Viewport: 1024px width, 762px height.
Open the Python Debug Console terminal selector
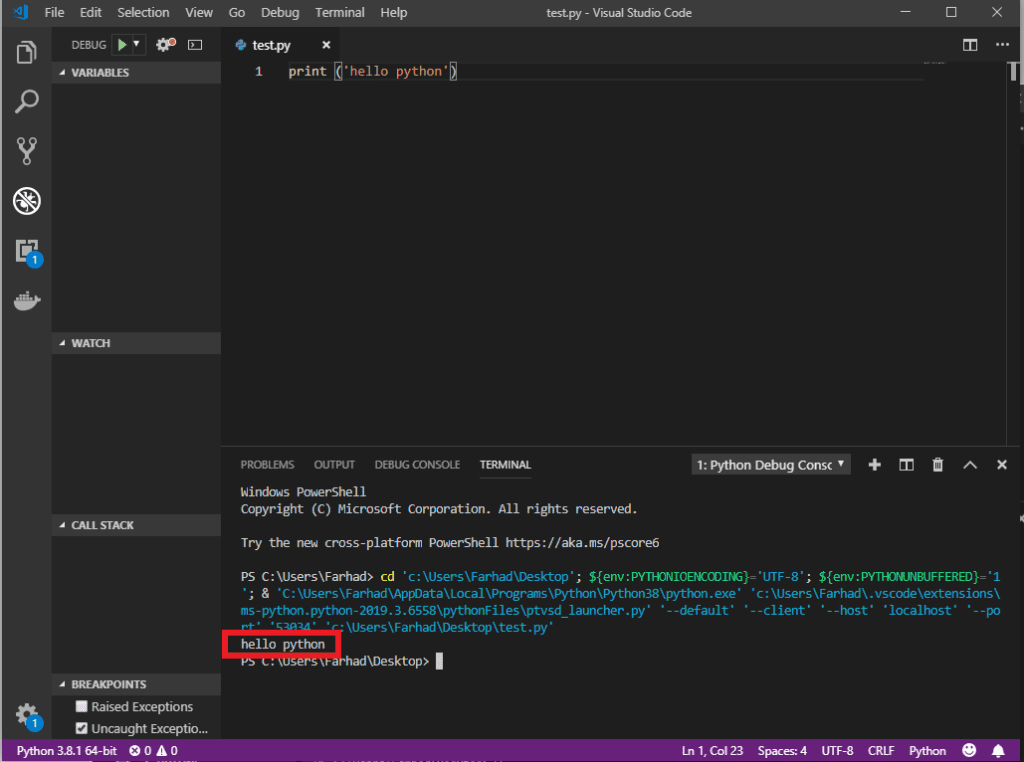pyautogui.click(x=771, y=465)
